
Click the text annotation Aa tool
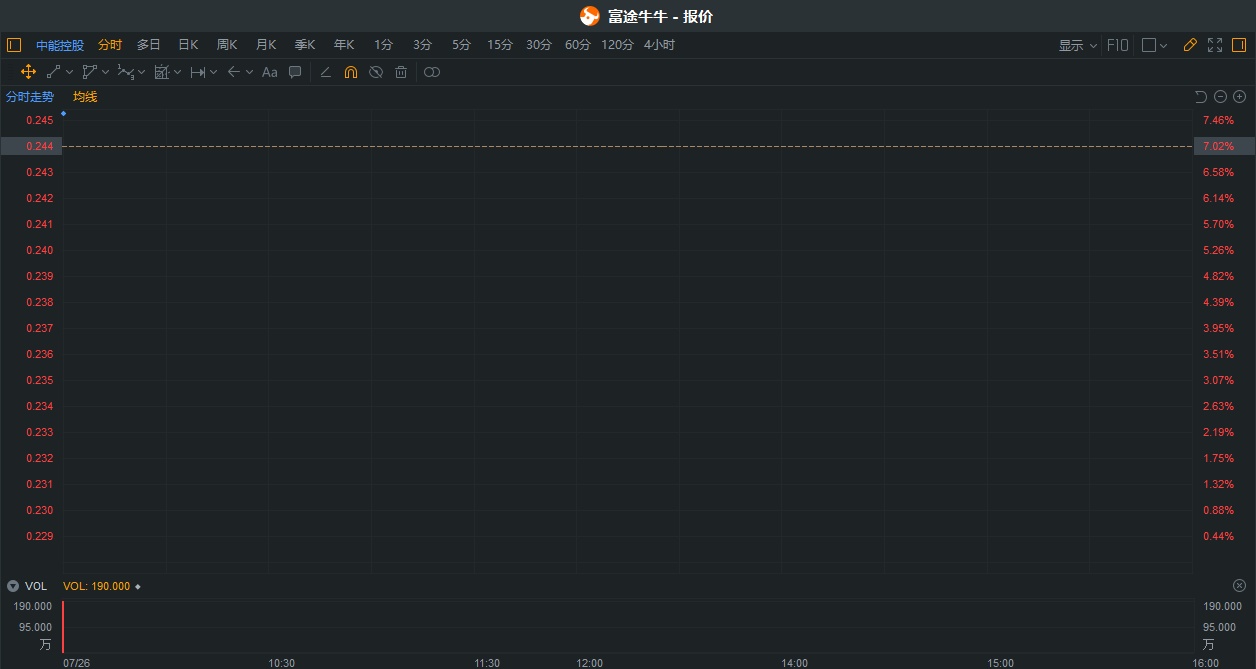coord(269,72)
